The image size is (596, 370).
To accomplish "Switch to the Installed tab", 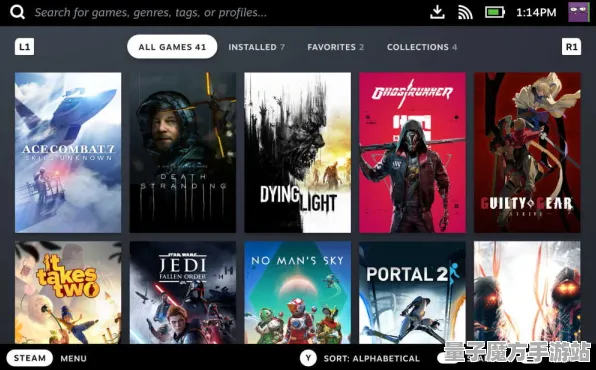I will tap(256, 47).
